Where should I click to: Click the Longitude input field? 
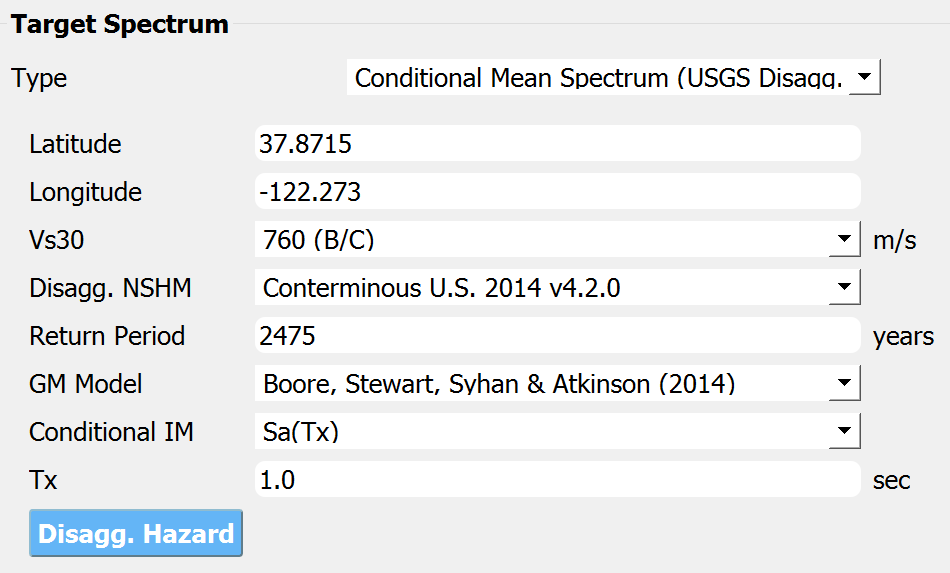[557, 191]
